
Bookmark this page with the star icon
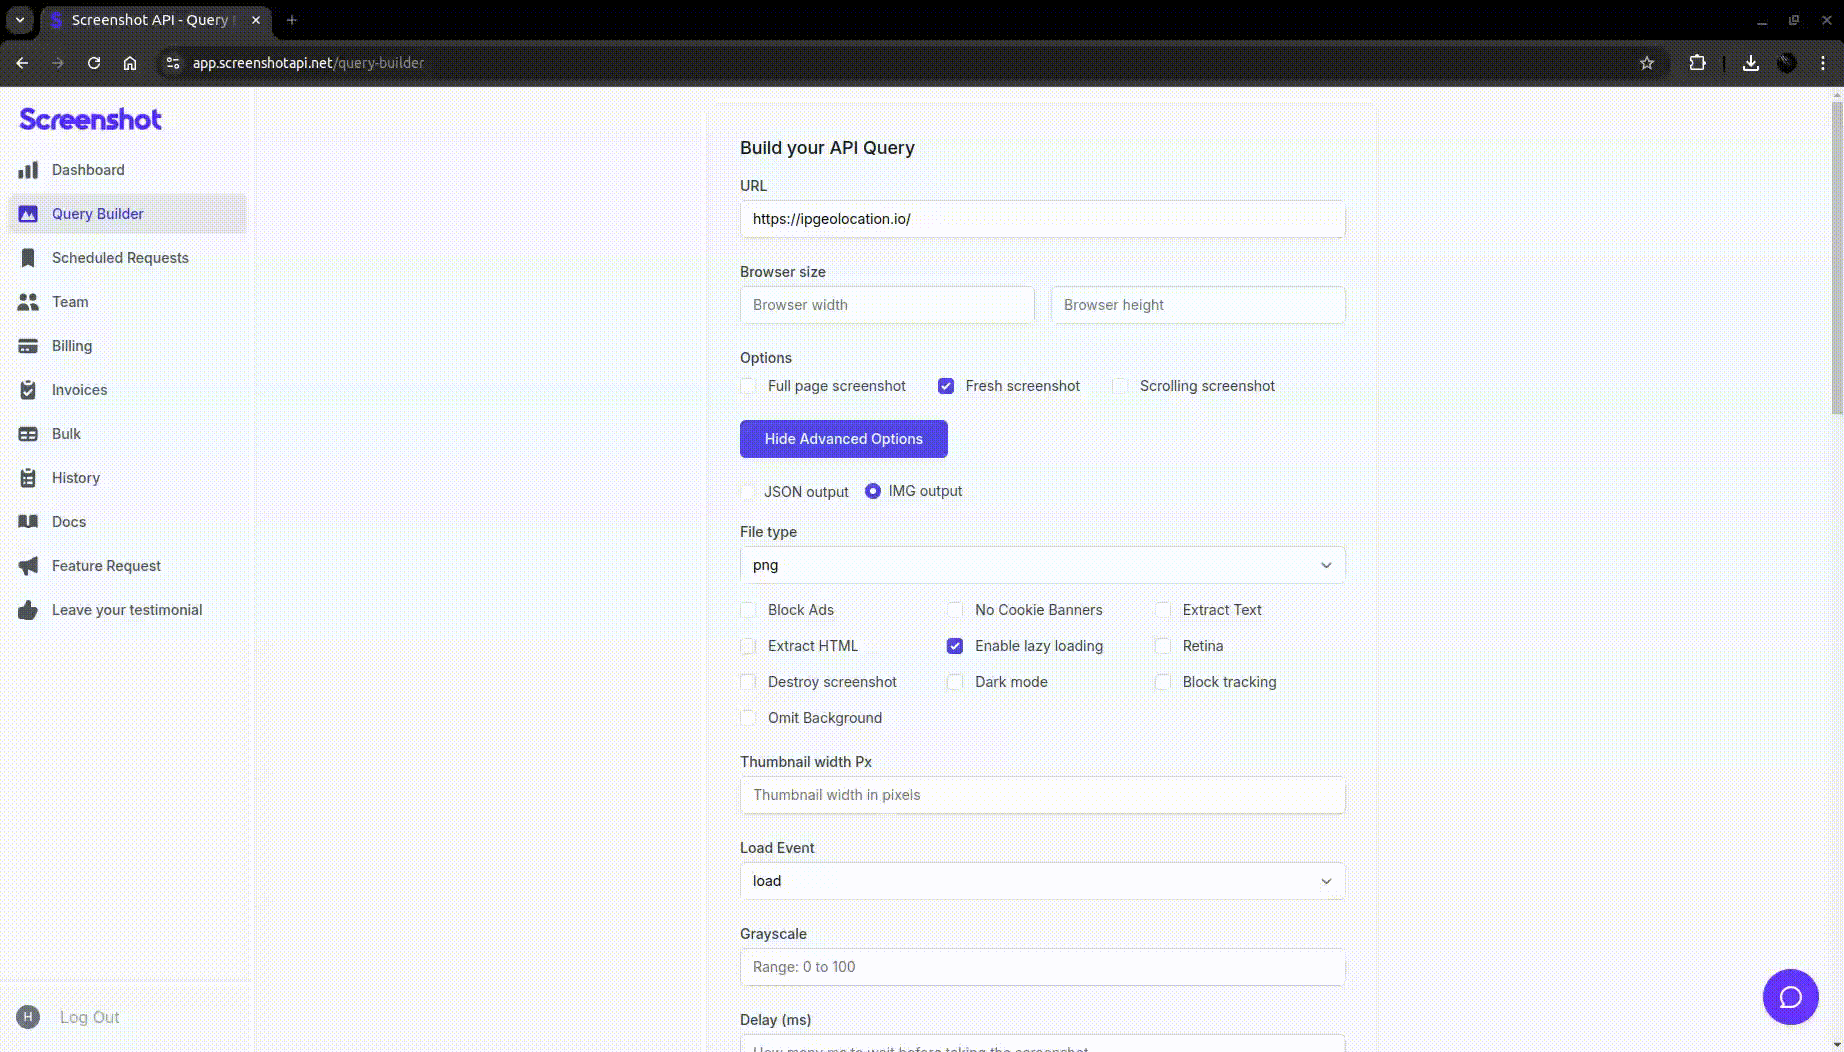pos(1647,63)
